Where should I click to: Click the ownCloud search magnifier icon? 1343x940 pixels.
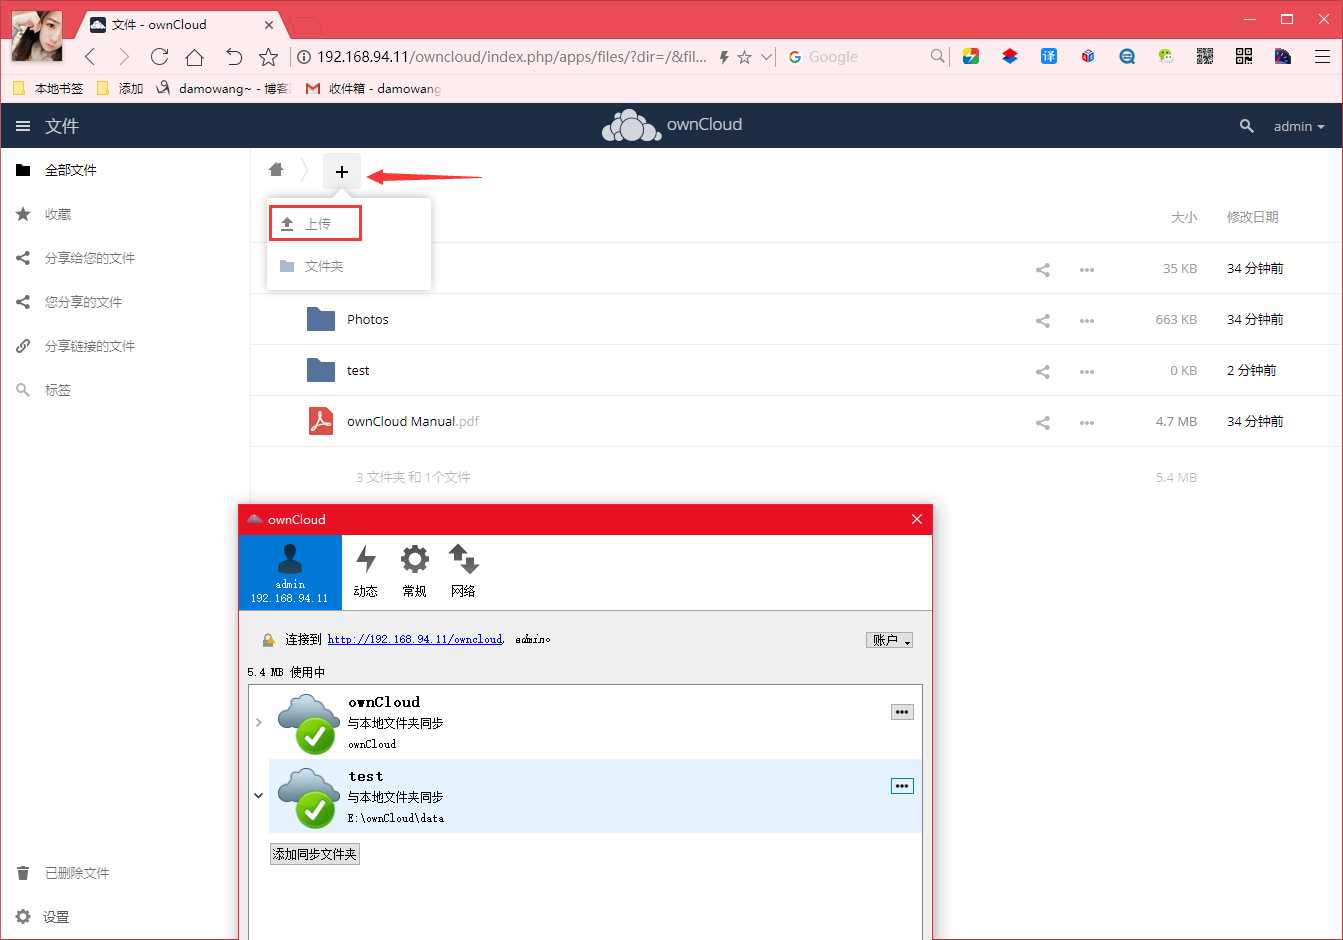[x=1246, y=126]
